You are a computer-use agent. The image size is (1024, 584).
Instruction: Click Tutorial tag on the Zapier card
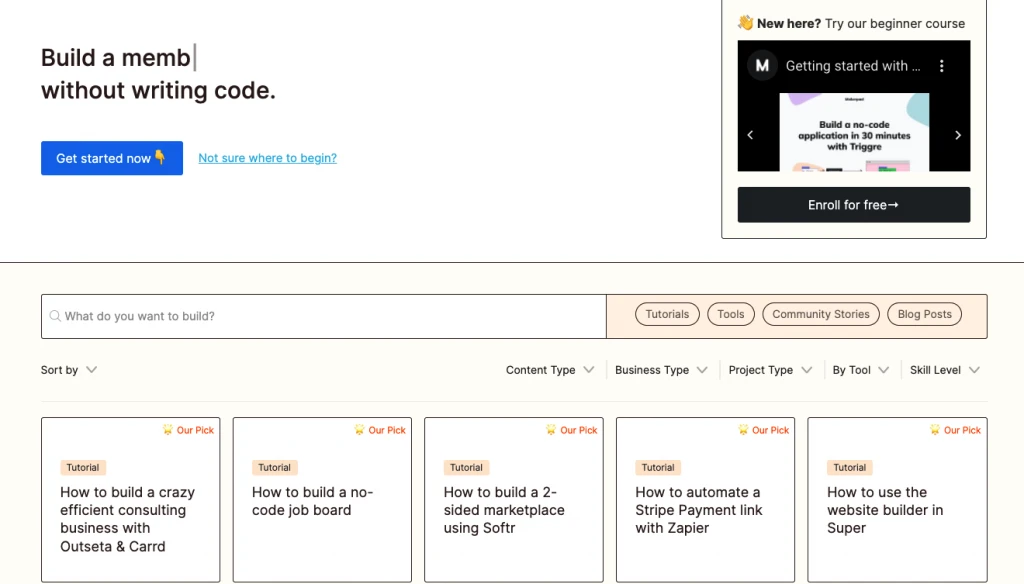[658, 468]
